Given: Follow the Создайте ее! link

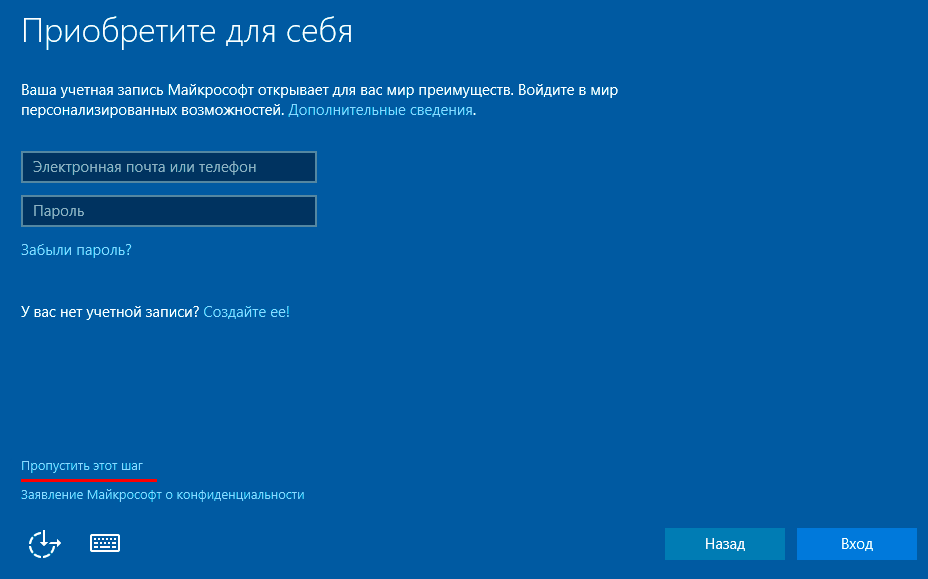Looking at the screenshot, I should 246,312.
